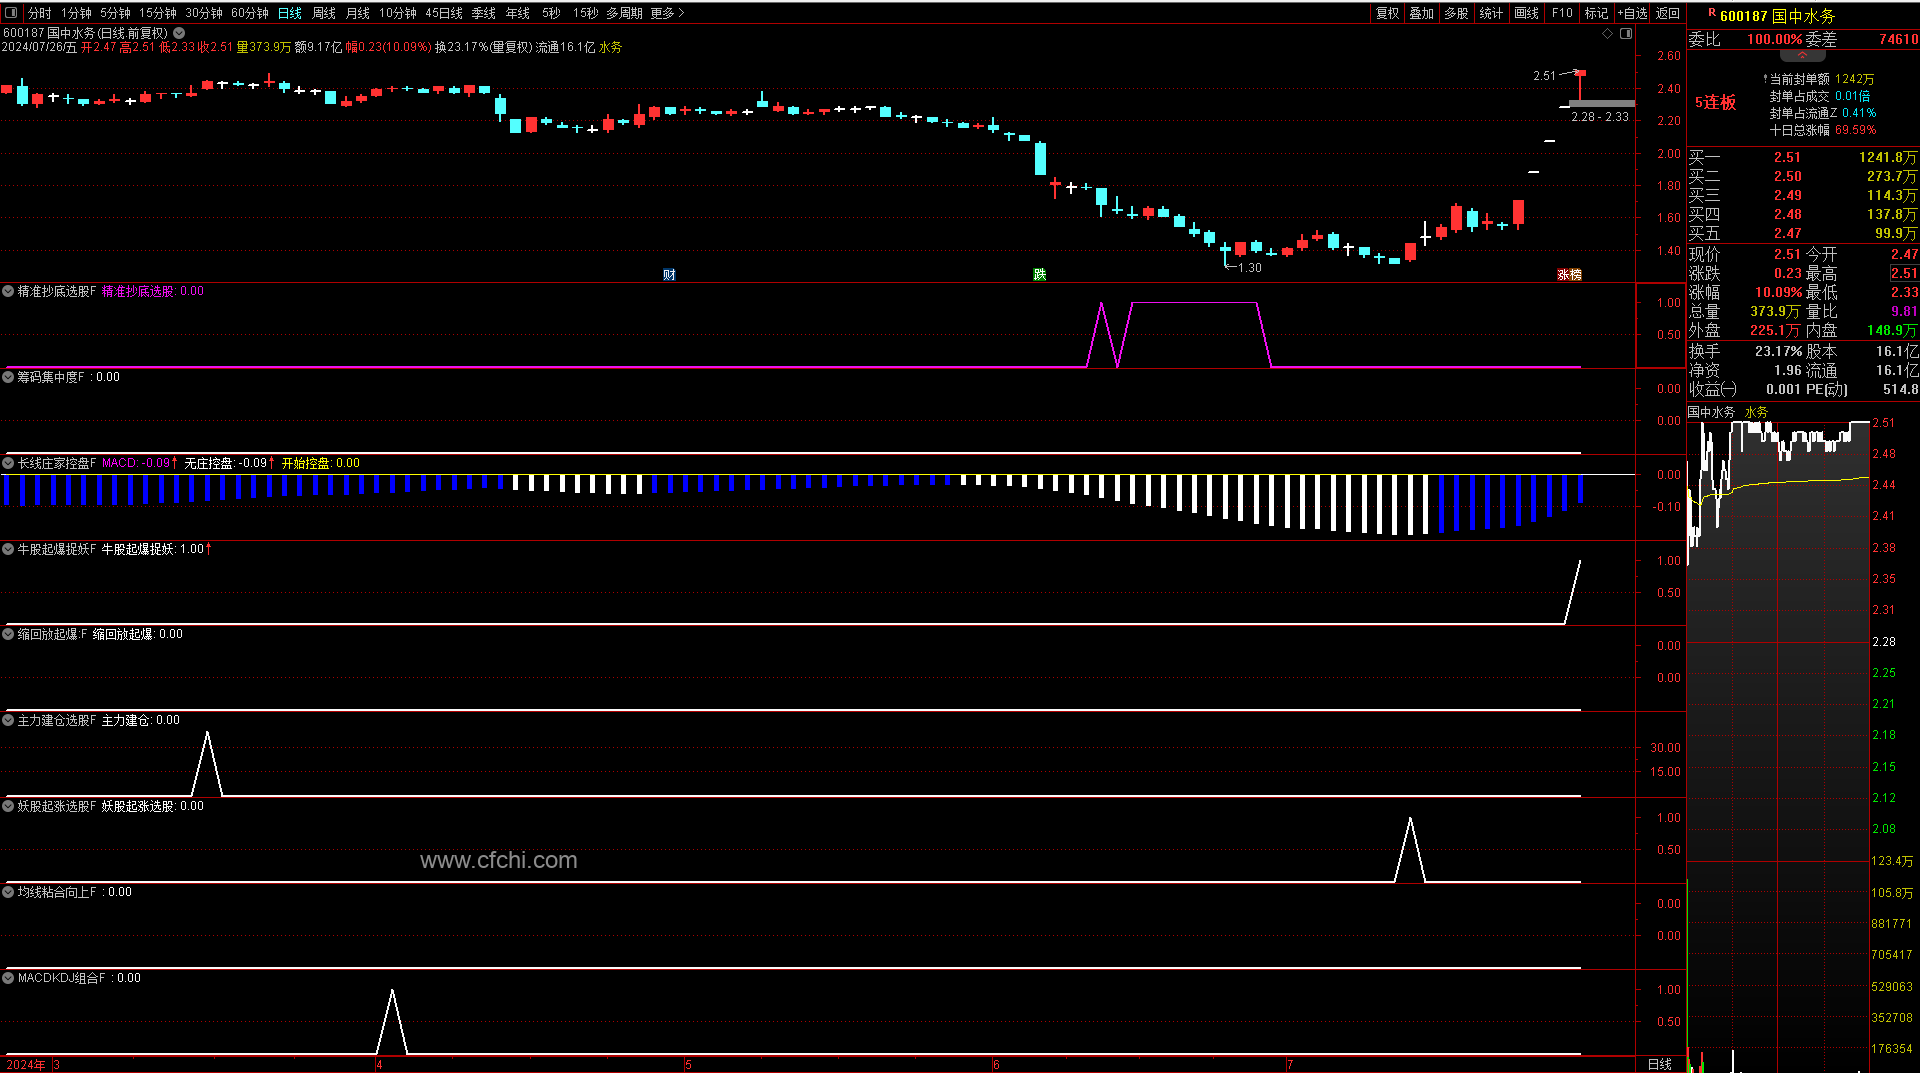Switch to the 10分钟 period

point(398,13)
